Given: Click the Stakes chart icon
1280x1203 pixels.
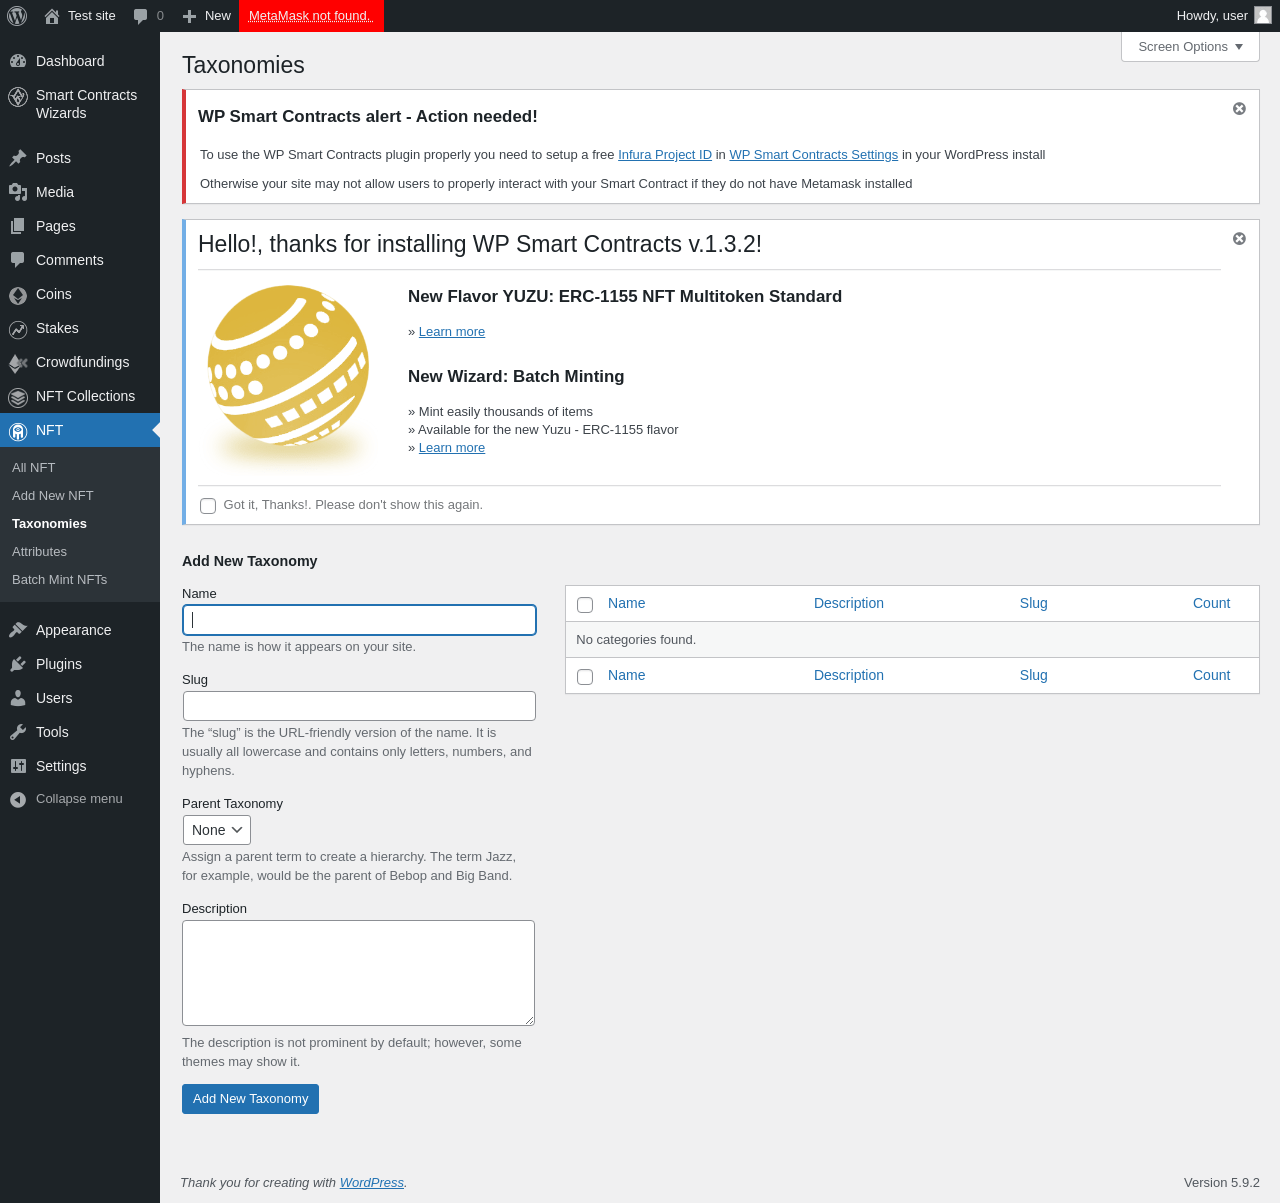Looking at the screenshot, I should click(x=18, y=329).
